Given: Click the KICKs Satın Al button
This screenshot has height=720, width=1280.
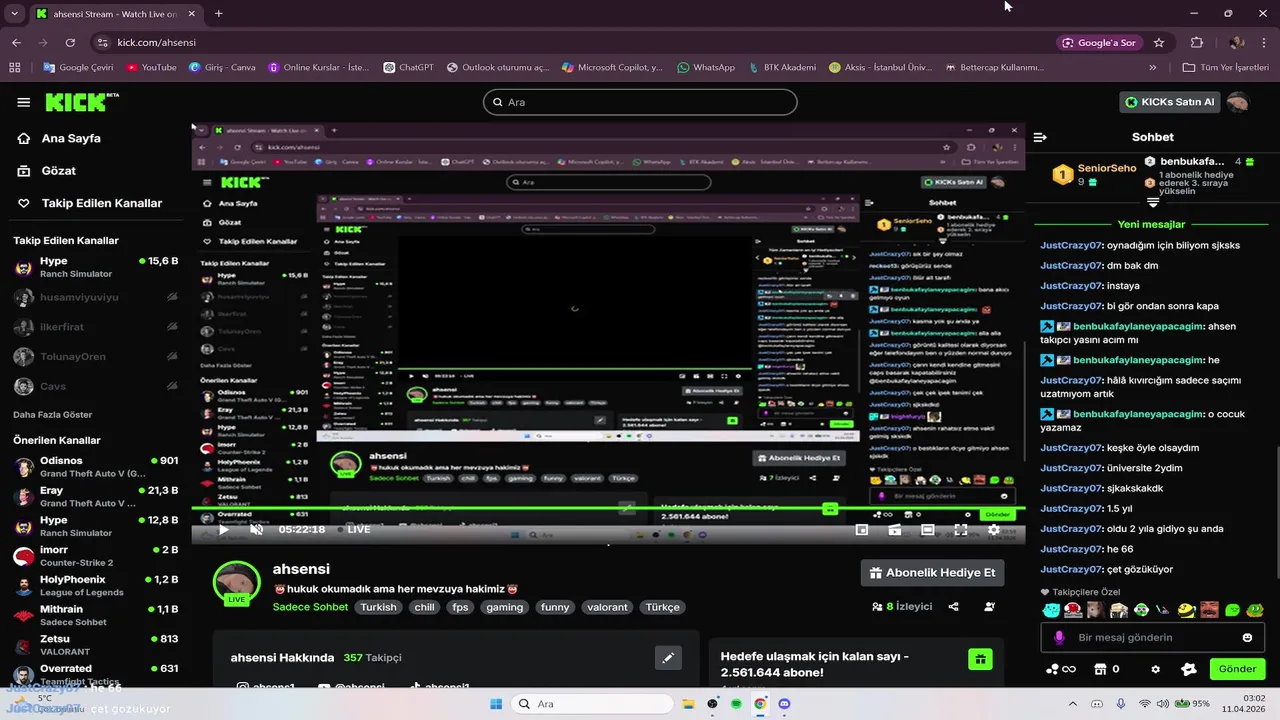Looking at the screenshot, I should click(x=1170, y=102).
